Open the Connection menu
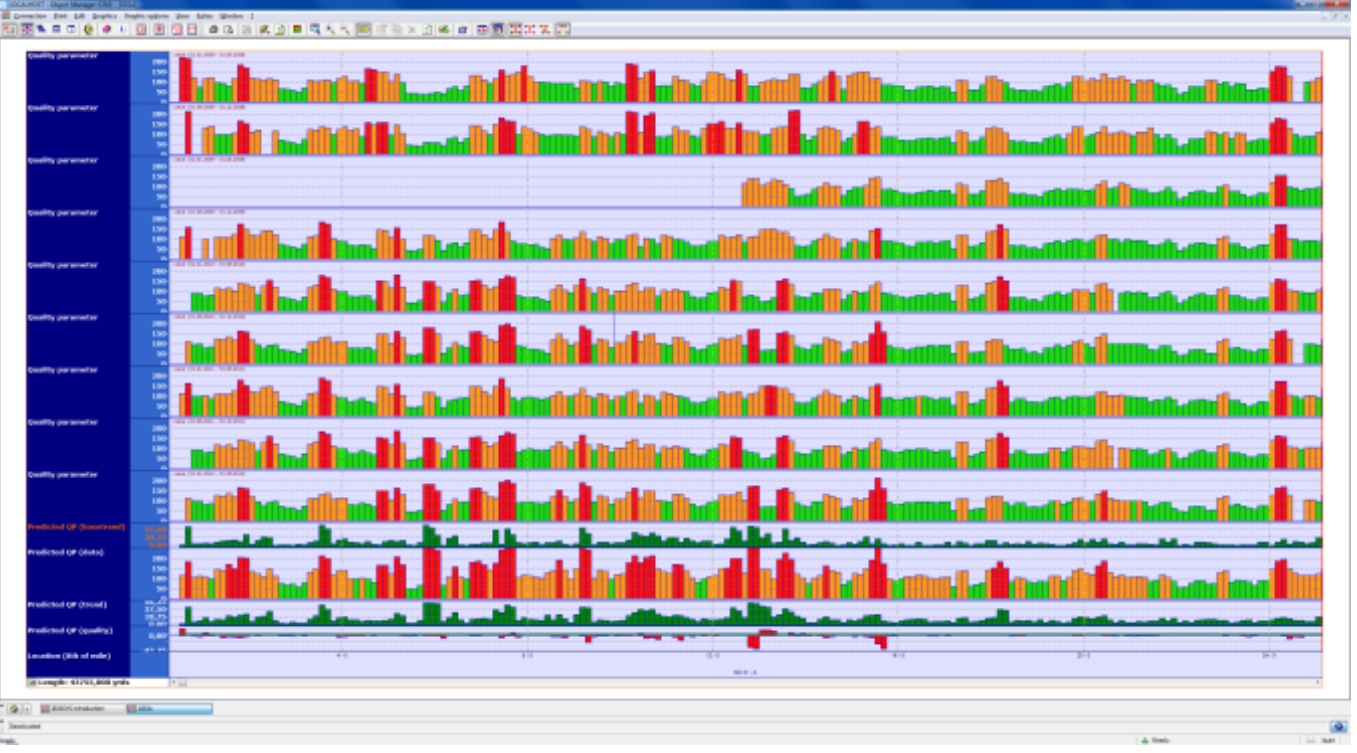The image size is (1357, 753). pyautogui.click(x=30, y=16)
